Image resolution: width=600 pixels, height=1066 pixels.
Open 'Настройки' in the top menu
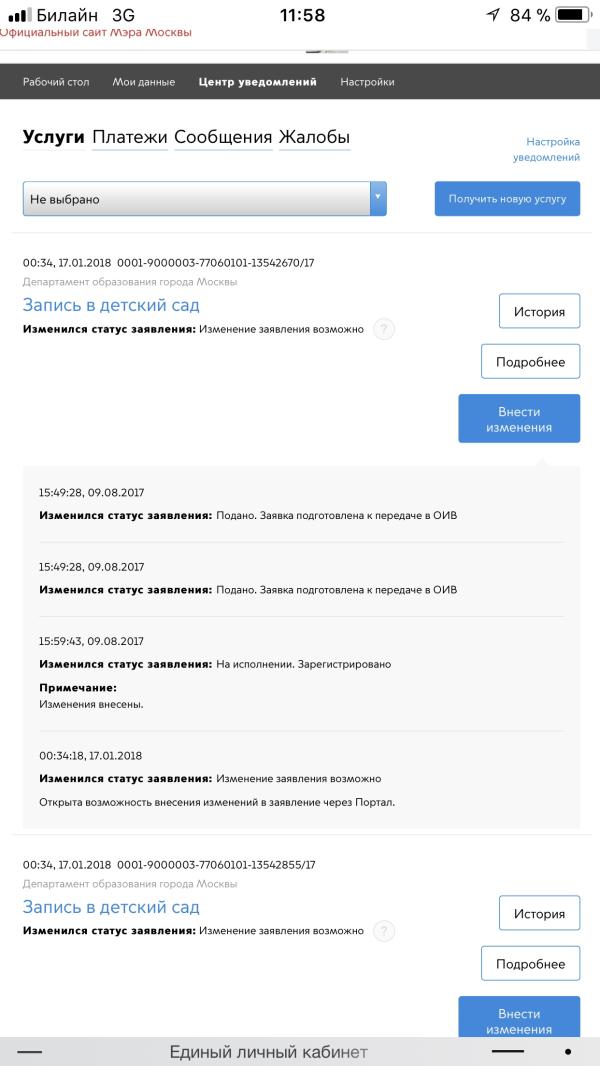coord(367,82)
